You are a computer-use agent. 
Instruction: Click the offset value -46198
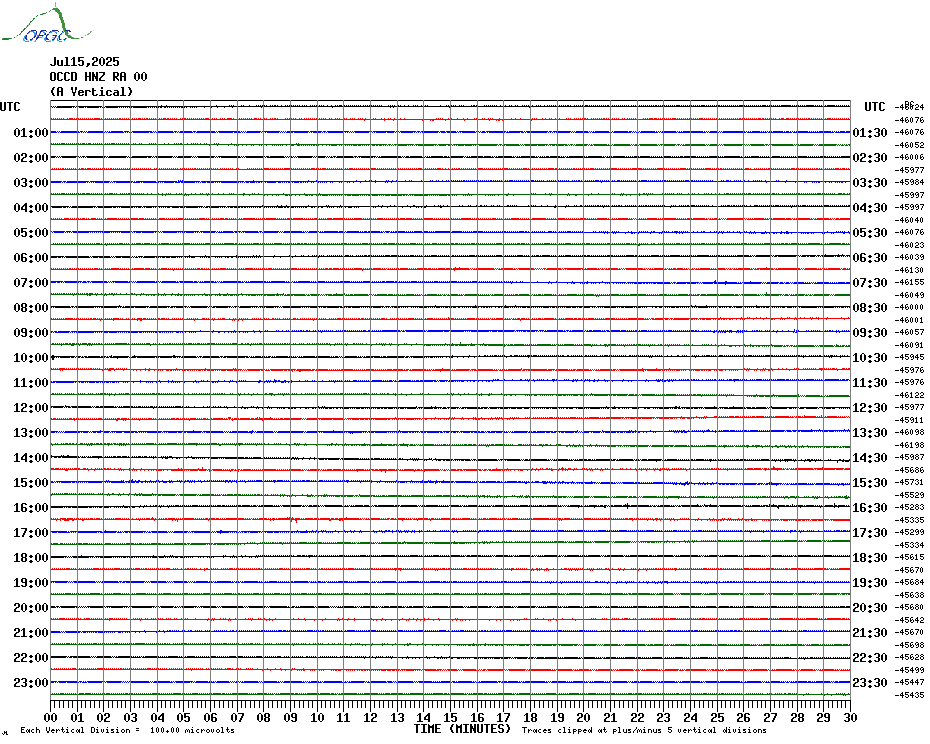click(x=909, y=445)
